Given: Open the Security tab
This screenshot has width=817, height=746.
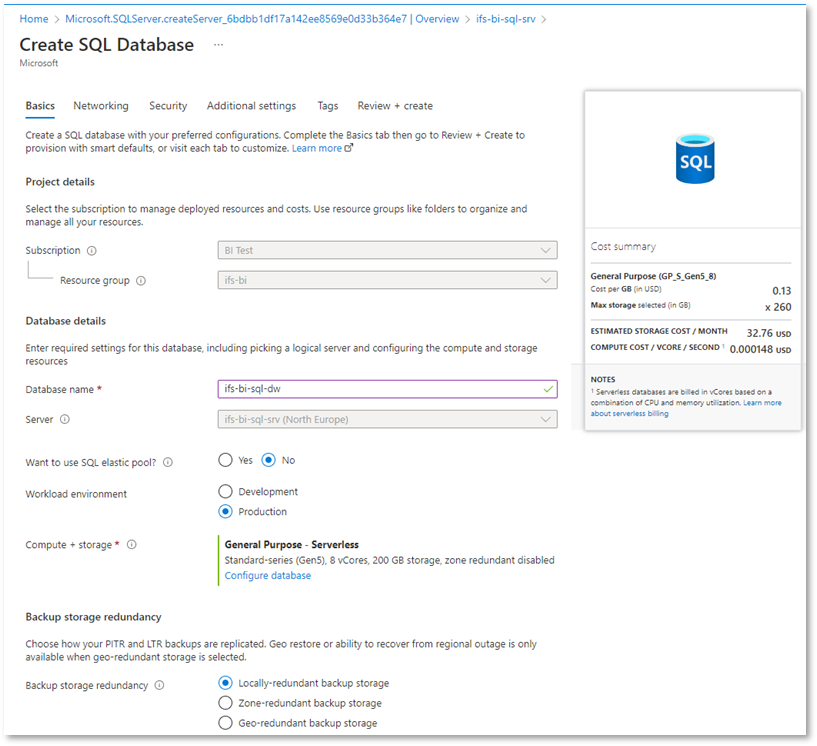Looking at the screenshot, I should tap(168, 106).
